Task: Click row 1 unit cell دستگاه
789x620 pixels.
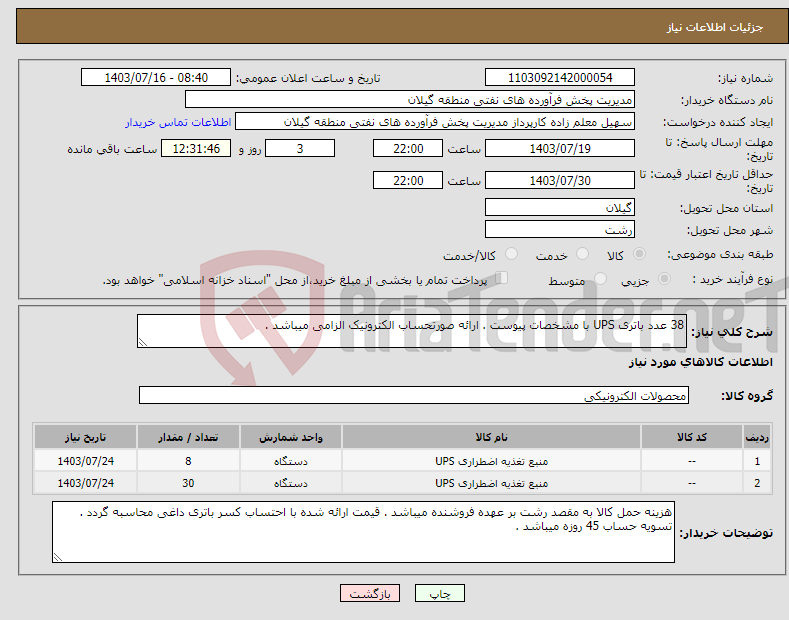Action: point(291,461)
